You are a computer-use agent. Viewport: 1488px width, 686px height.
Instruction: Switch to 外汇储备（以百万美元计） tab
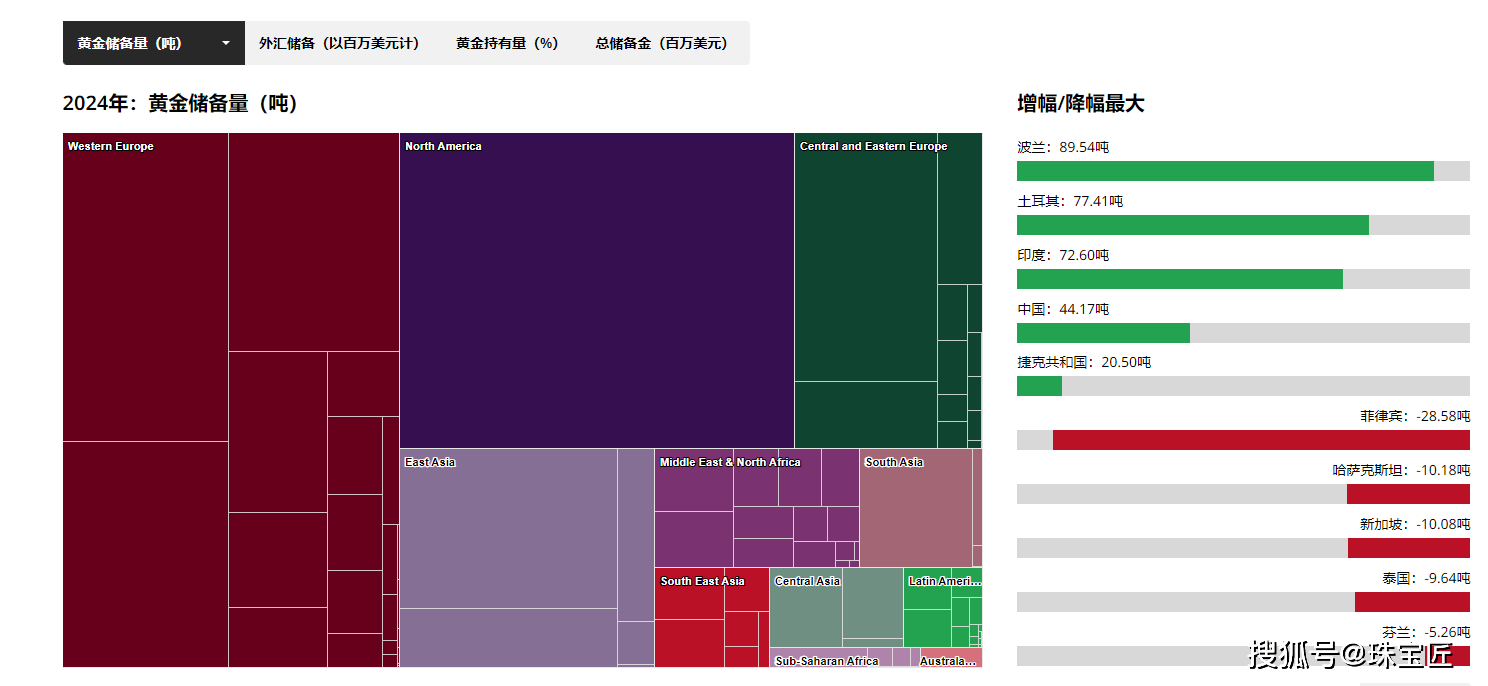[339, 44]
